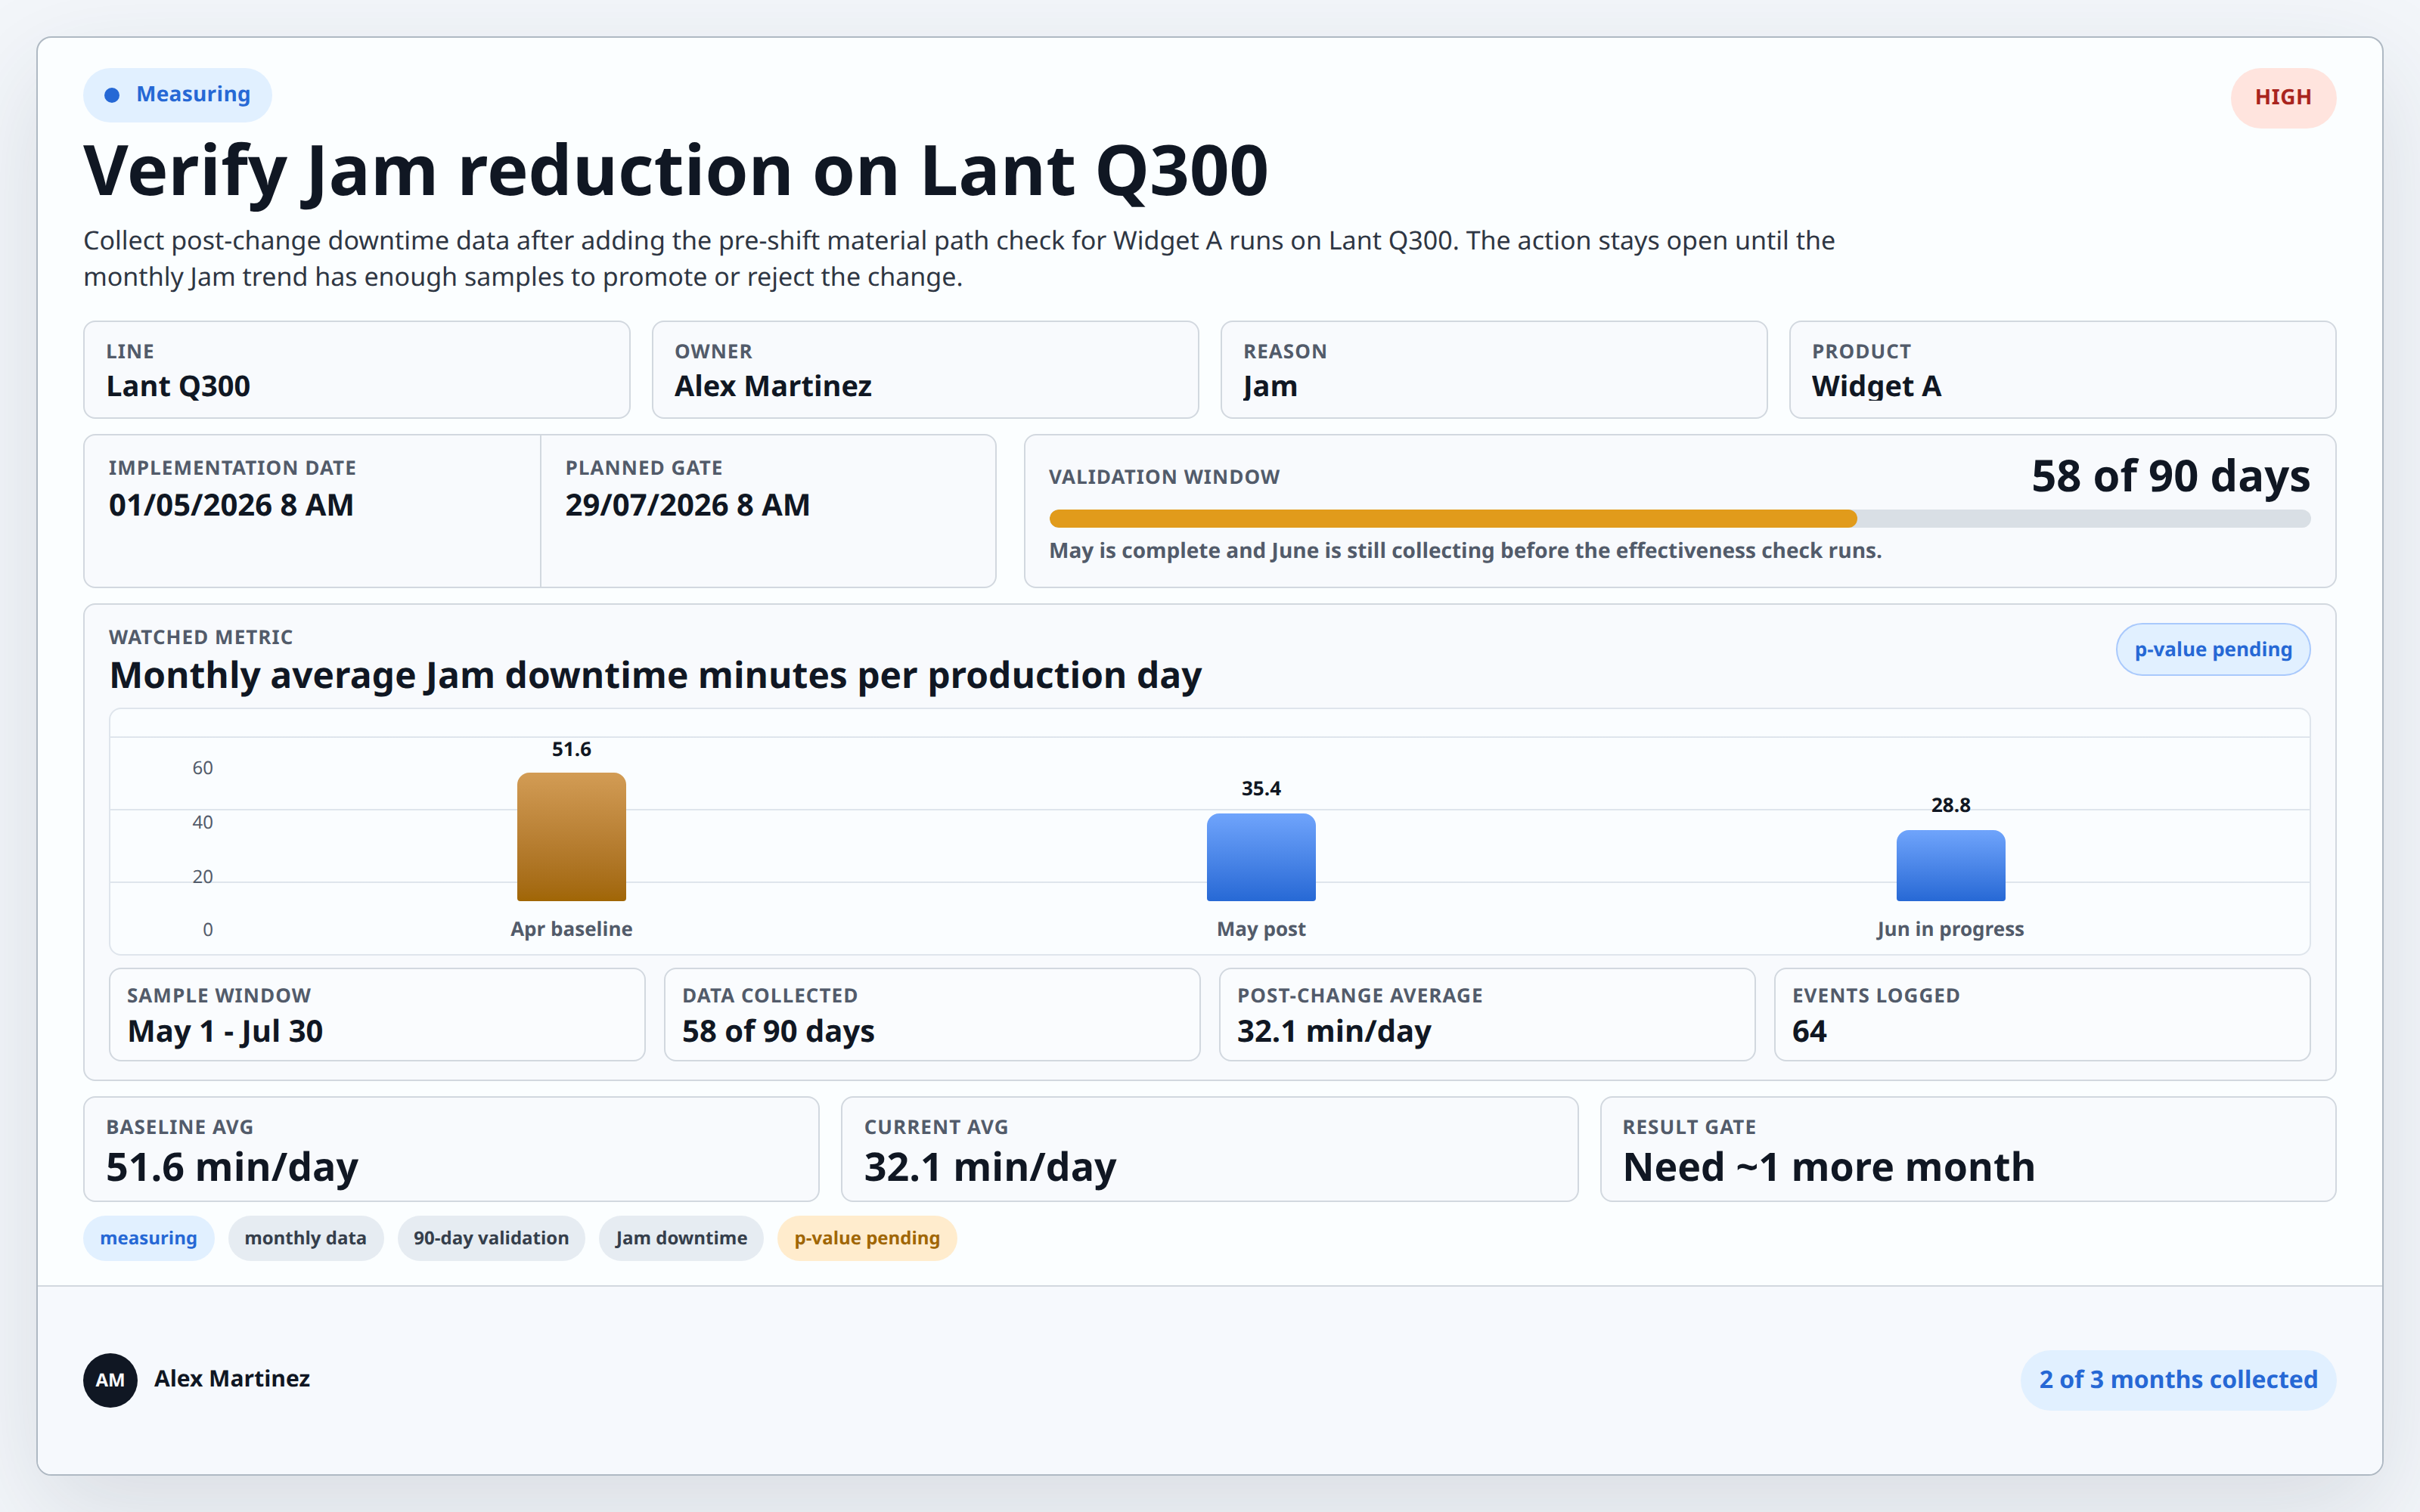Image resolution: width=2420 pixels, height=1512 pixels.
Task: Click the 90-day validation tag chip
Action: (x=491, y=1238)
